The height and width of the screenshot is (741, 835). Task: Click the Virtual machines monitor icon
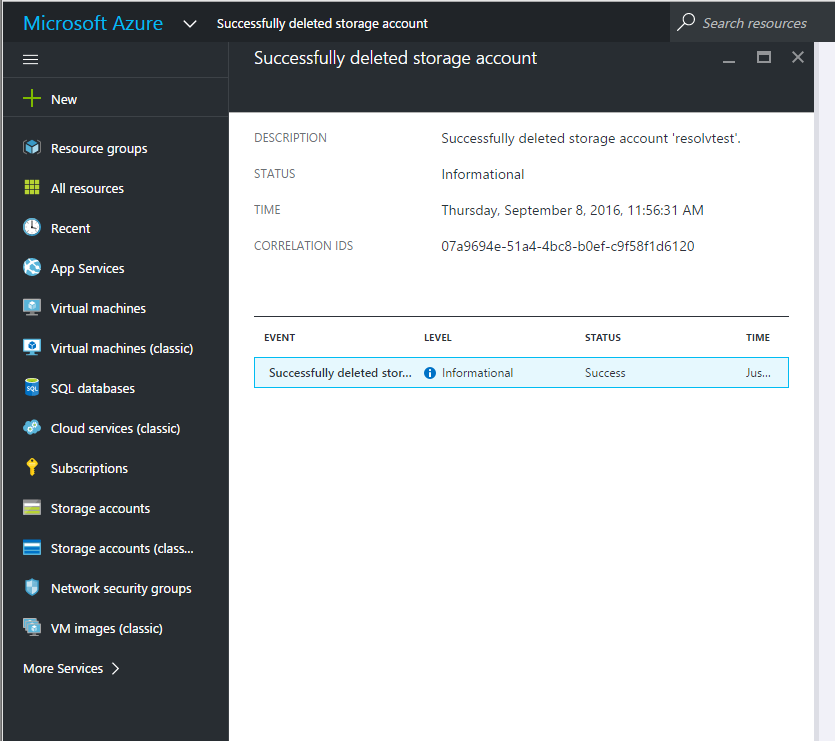pyautogui.click(x=32, y=307)
